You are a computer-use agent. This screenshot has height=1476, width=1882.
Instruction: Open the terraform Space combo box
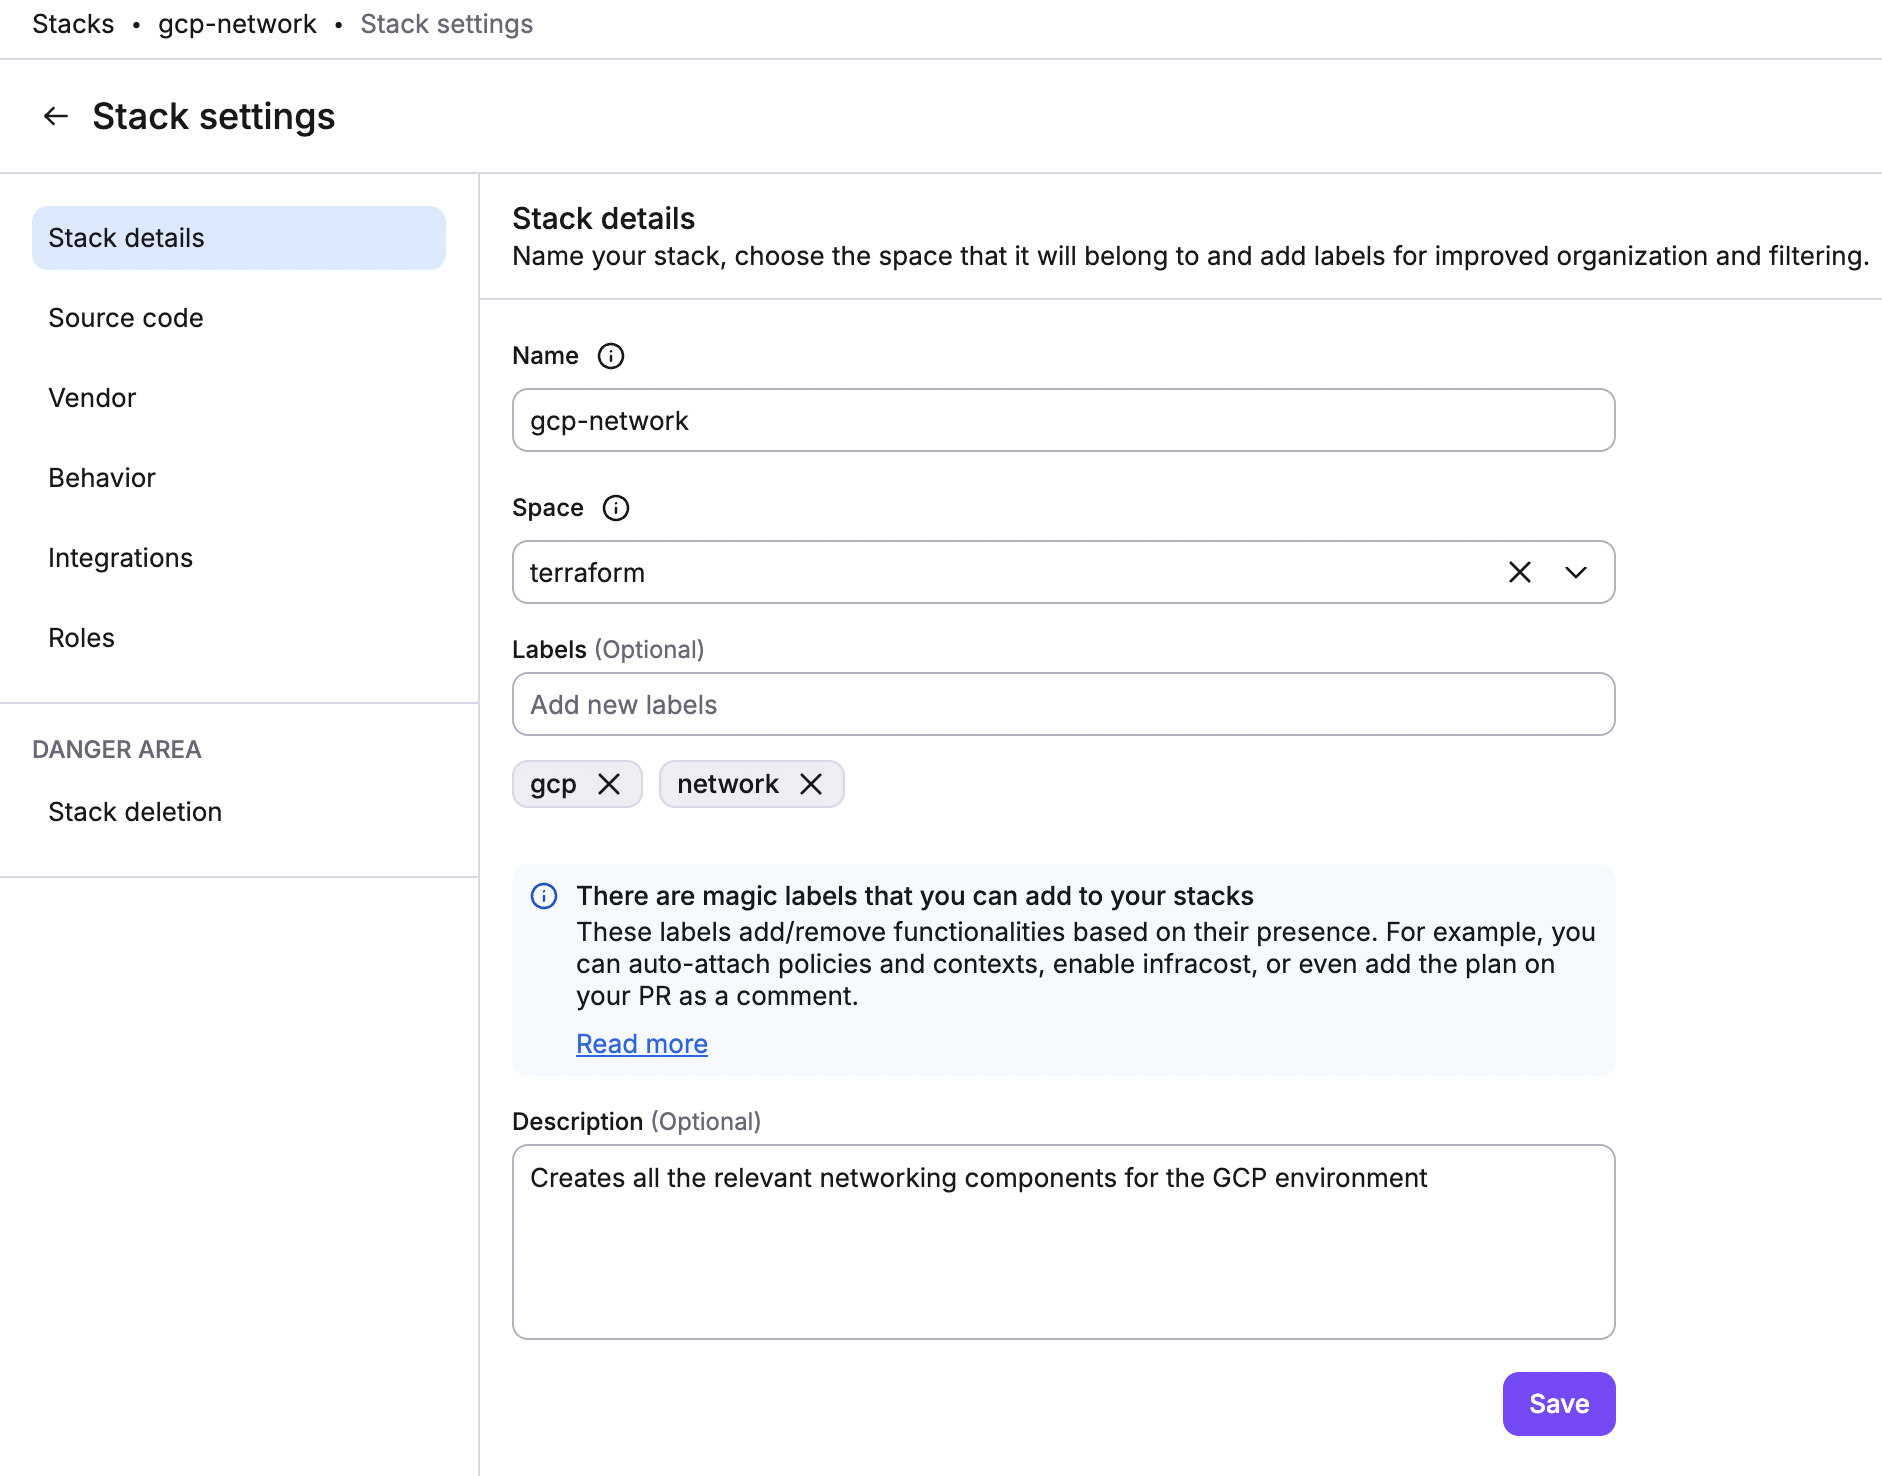click(x=1000, y=572)
